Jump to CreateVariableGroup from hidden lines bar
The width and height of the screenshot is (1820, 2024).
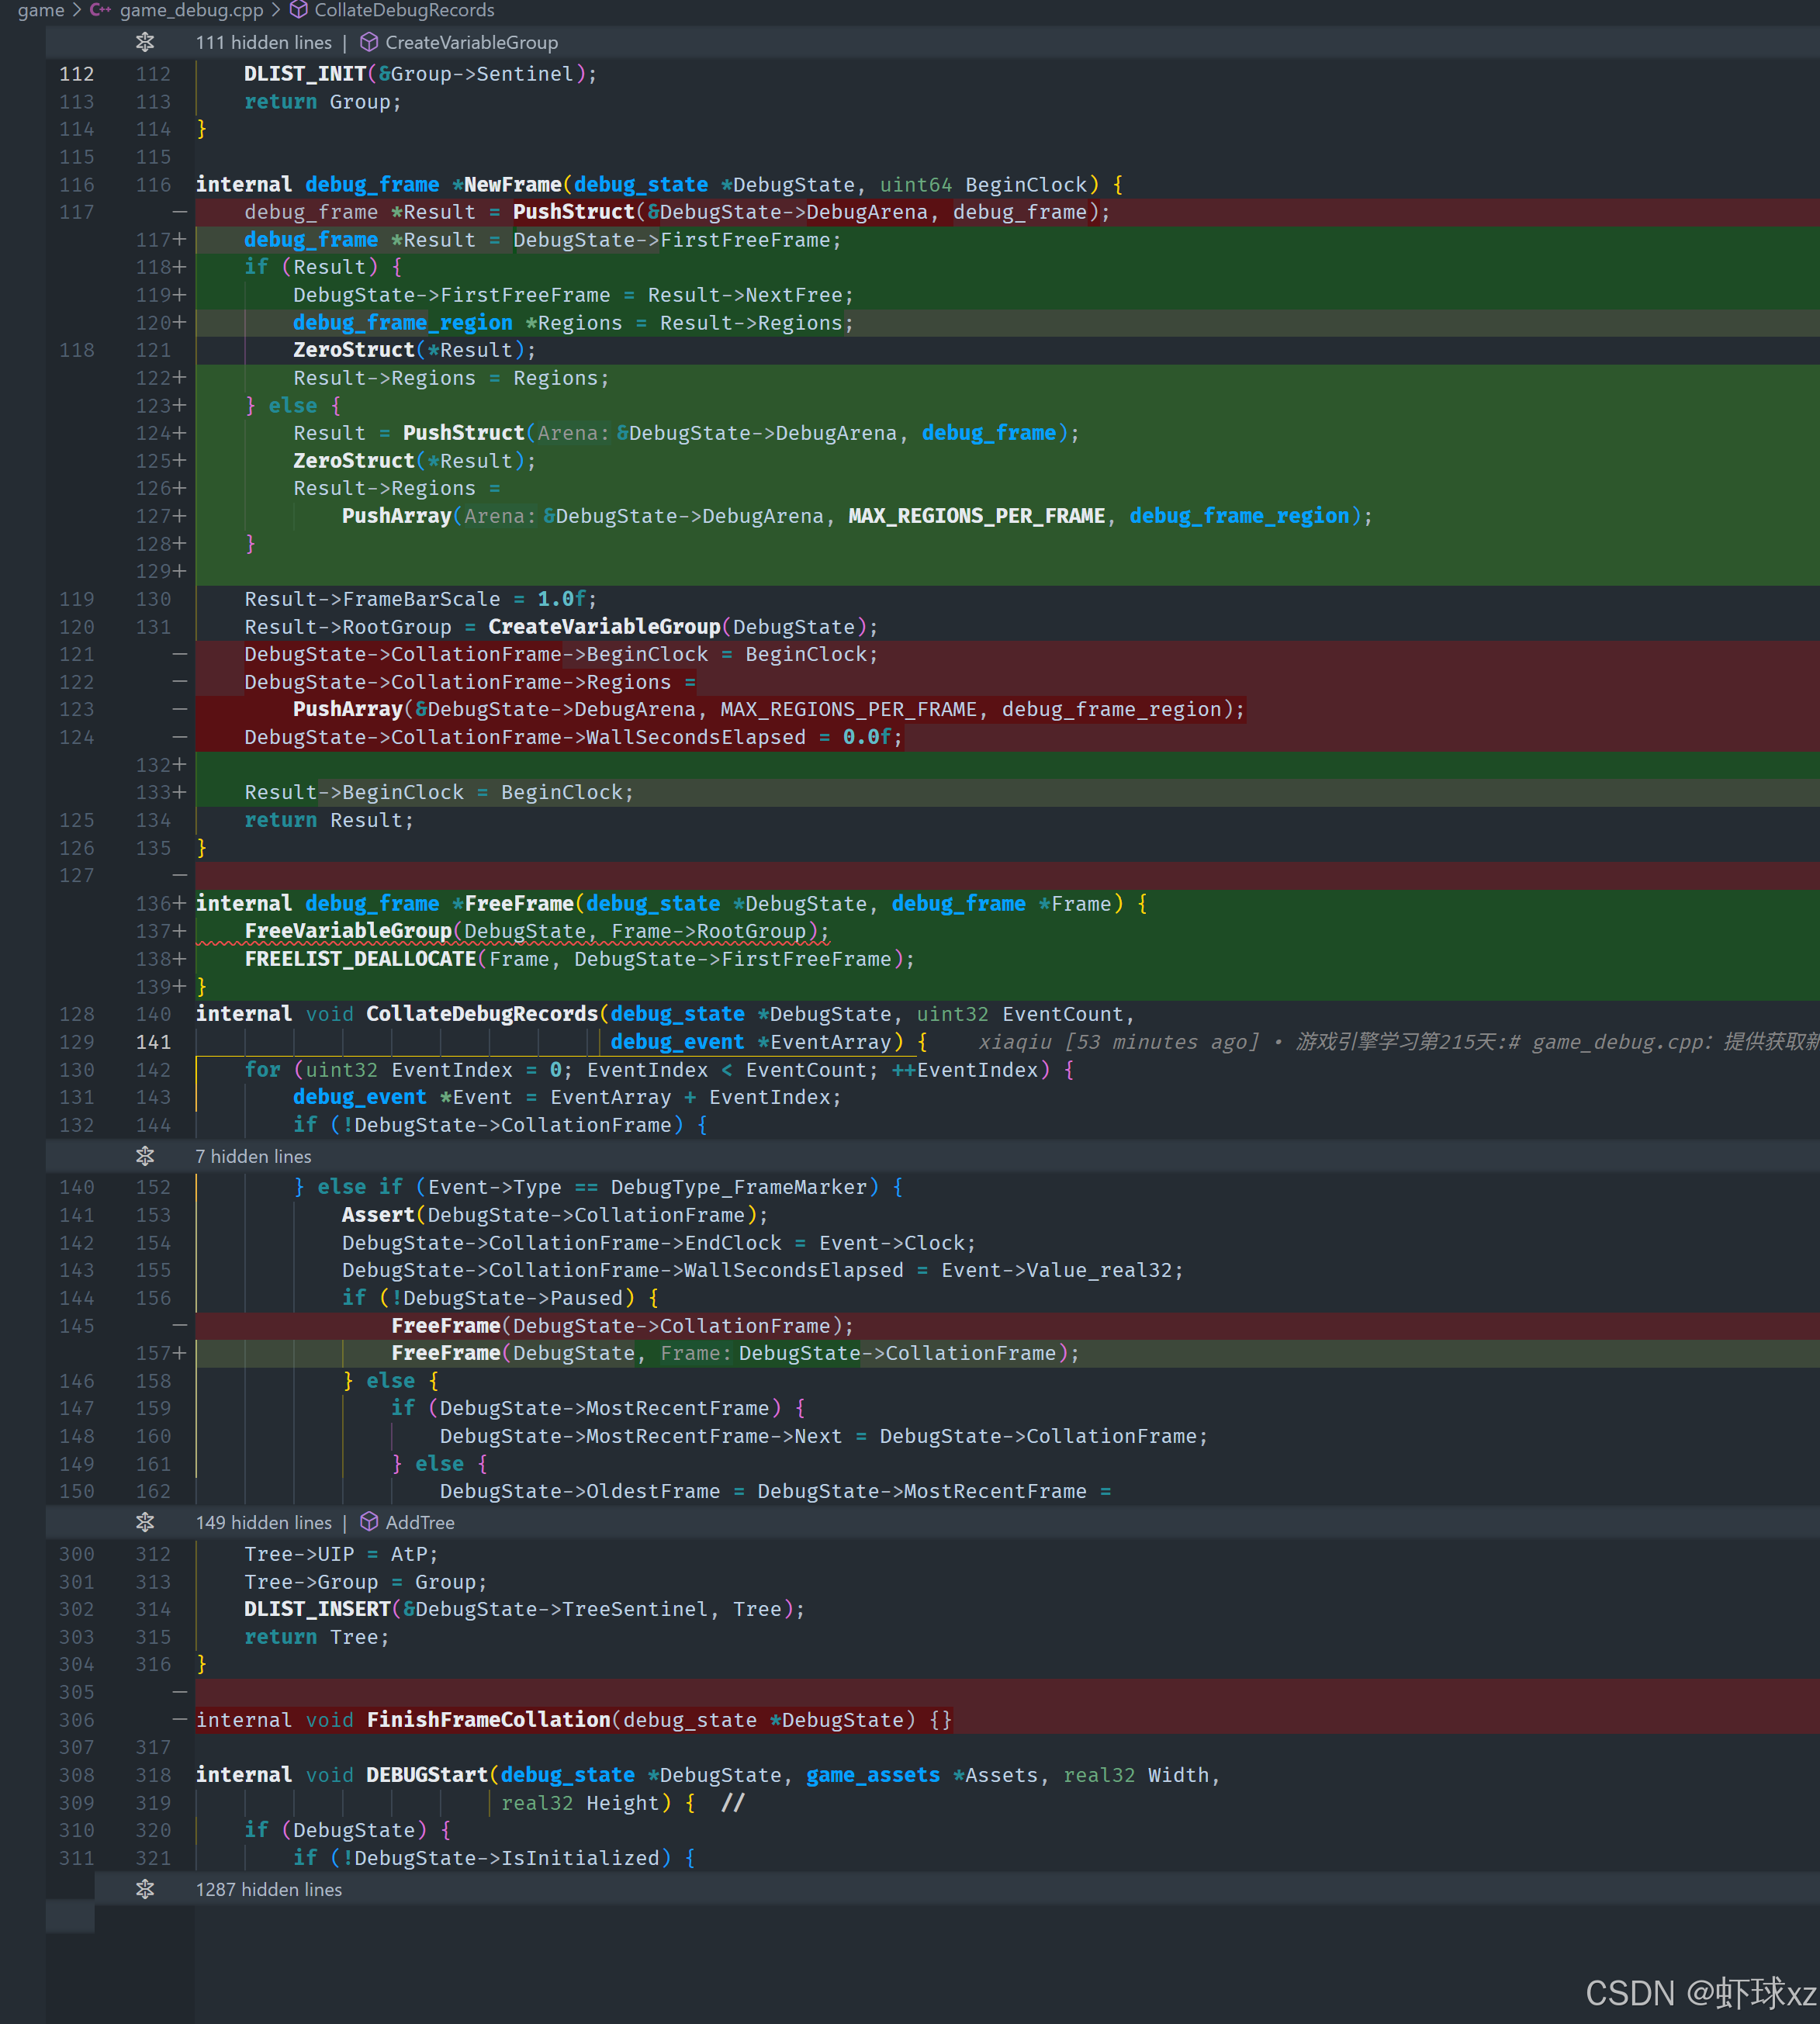coord(471,42)
